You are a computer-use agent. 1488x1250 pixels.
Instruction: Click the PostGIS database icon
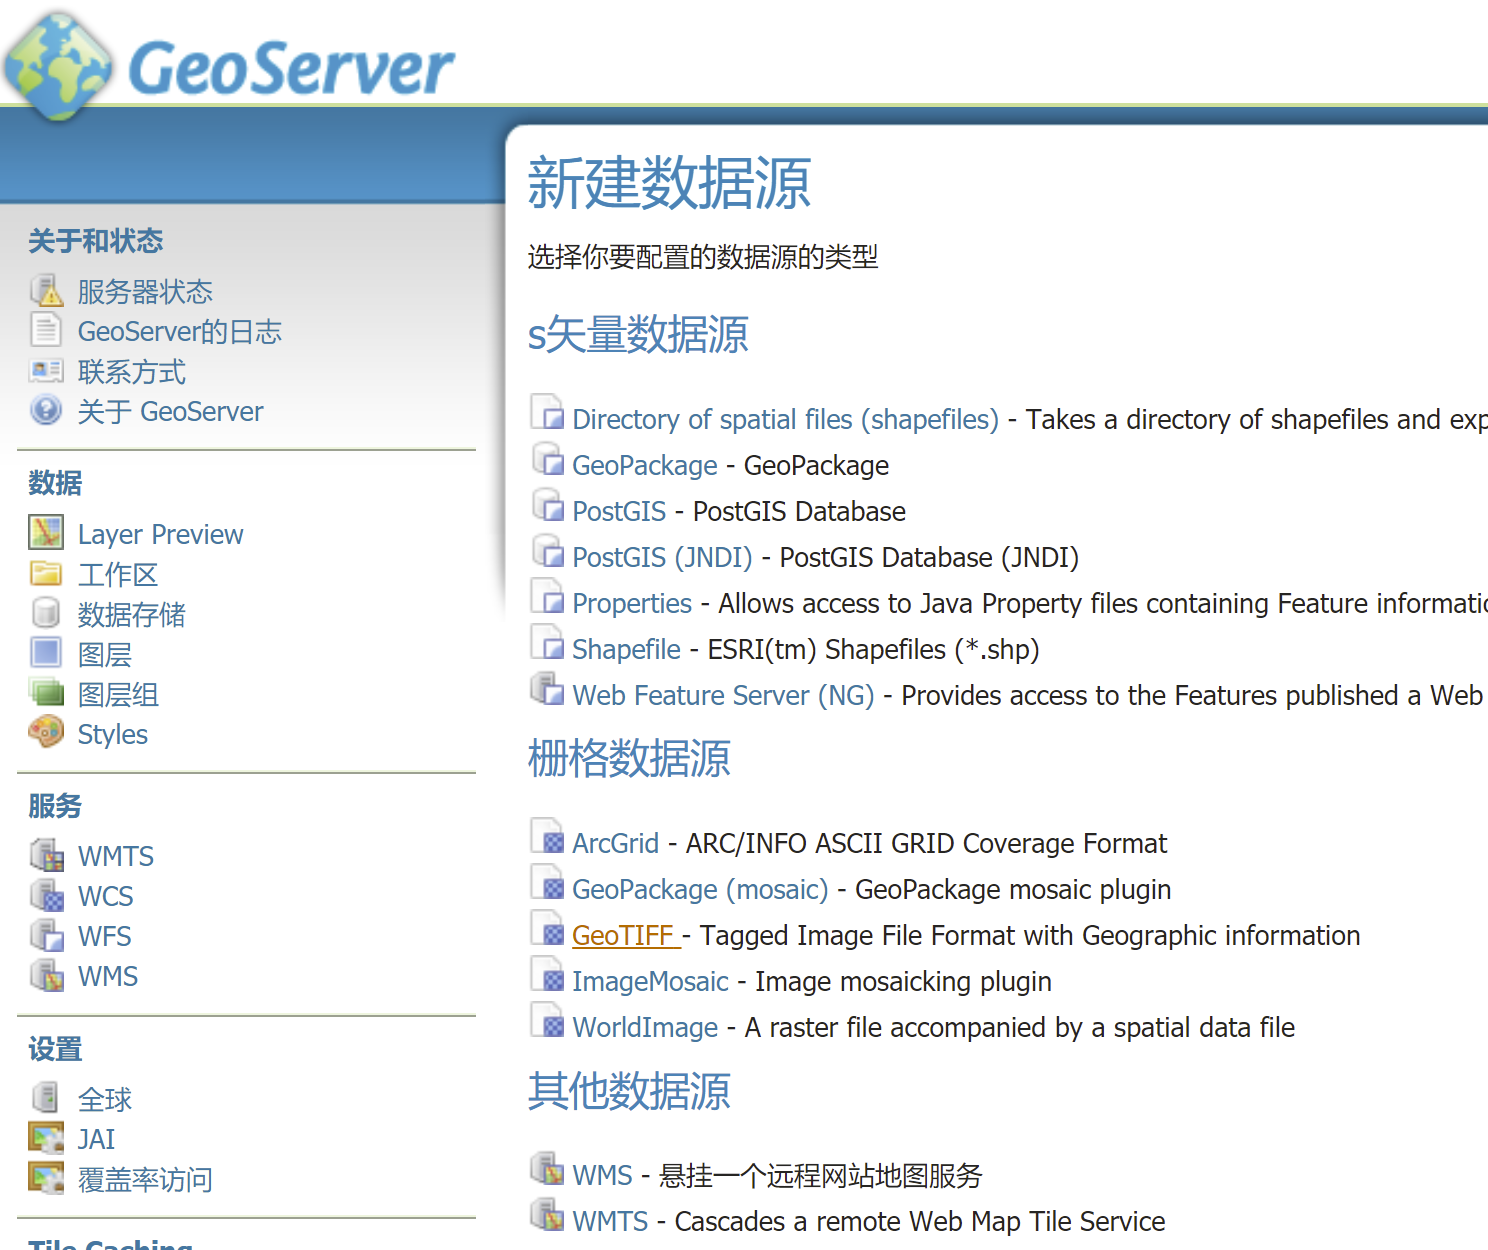coord(548,509)
